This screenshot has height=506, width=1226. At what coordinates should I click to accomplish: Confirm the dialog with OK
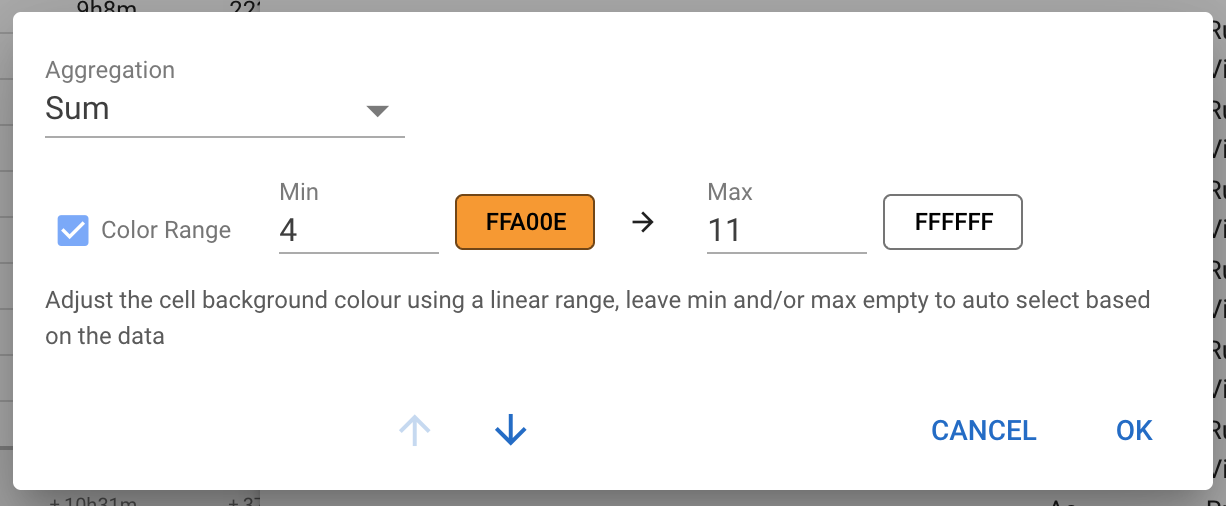(x=1134, y=431)
